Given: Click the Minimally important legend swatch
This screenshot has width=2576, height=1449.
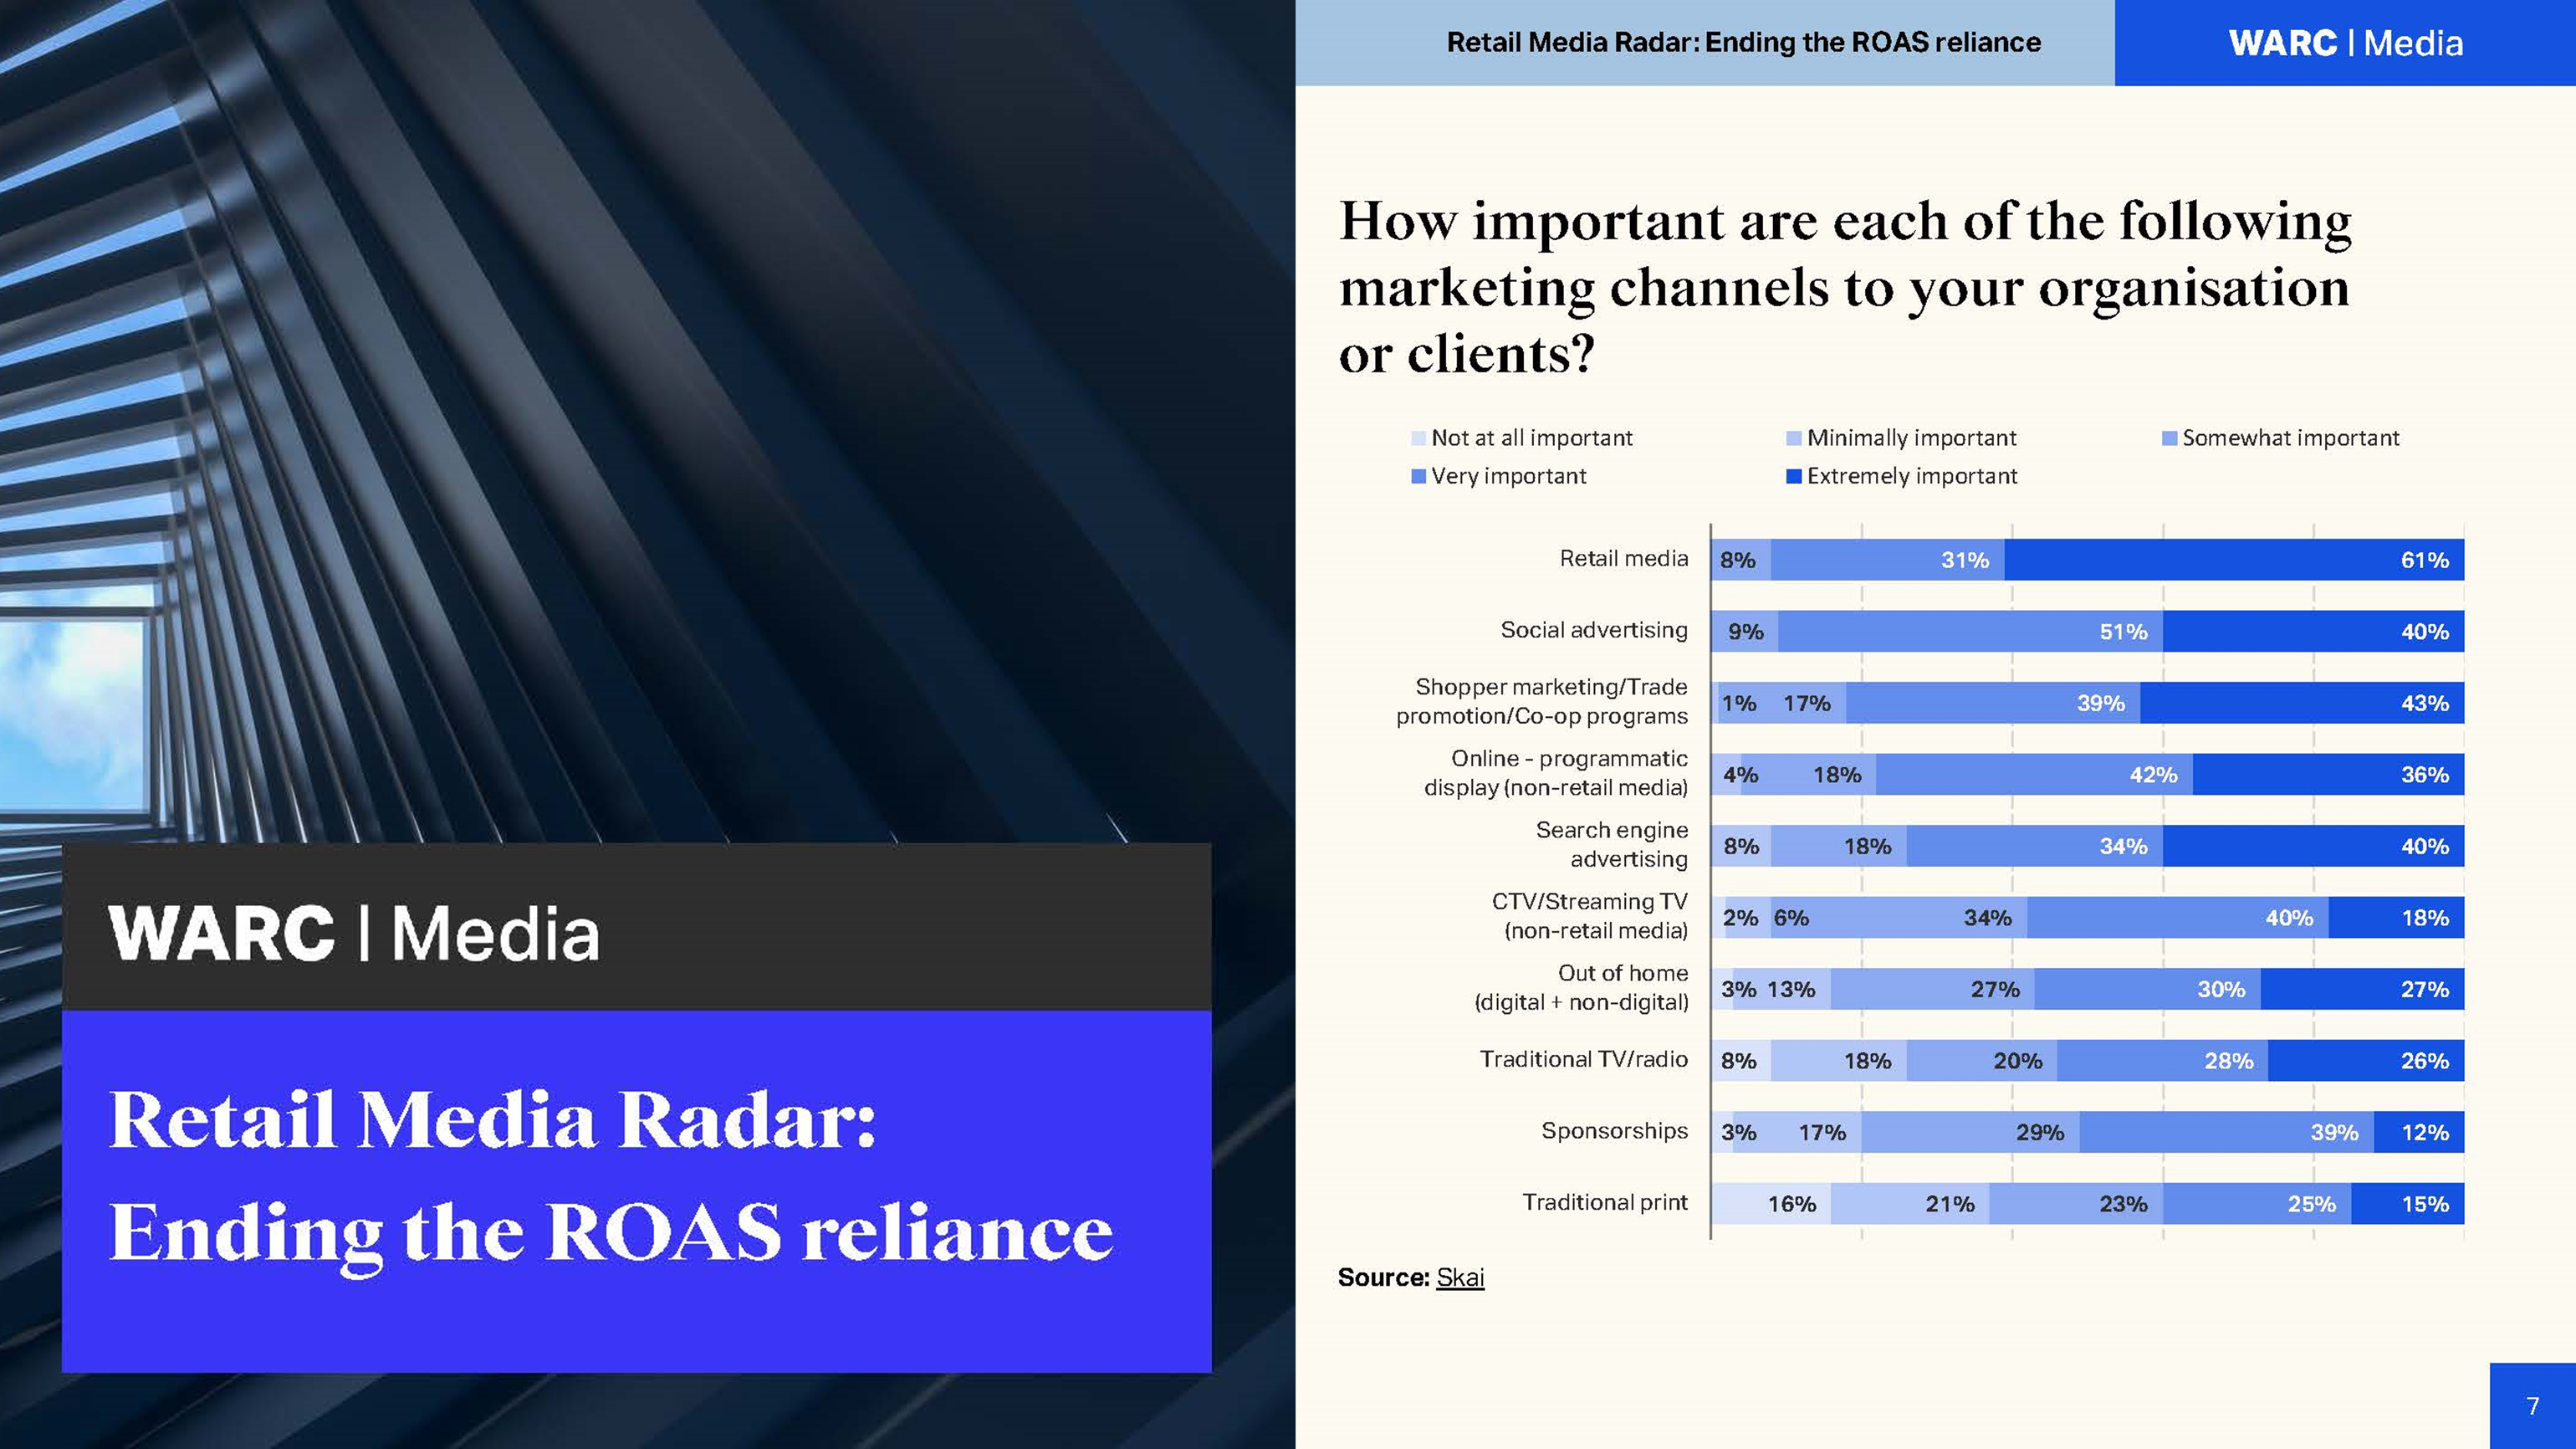Looking at the screenshot, I should pos(1793,438).
